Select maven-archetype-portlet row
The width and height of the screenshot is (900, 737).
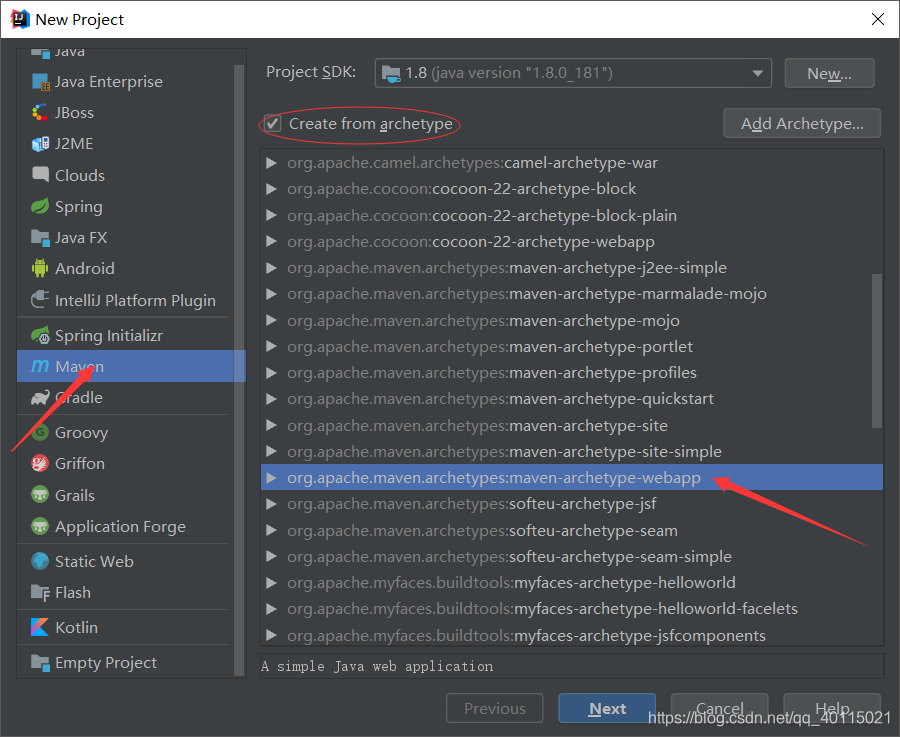click(572, 347)
